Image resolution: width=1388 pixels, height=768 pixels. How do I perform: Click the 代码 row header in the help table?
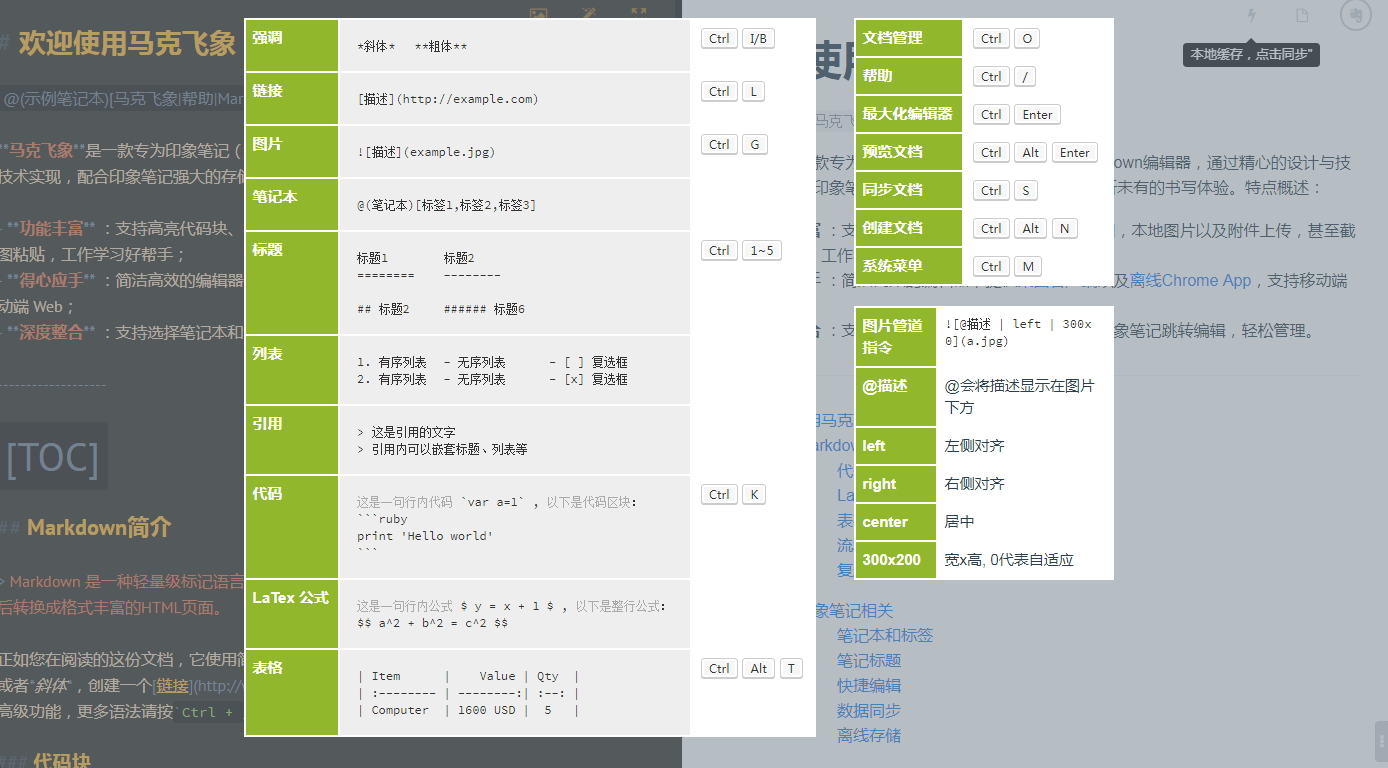click(292, 527)
